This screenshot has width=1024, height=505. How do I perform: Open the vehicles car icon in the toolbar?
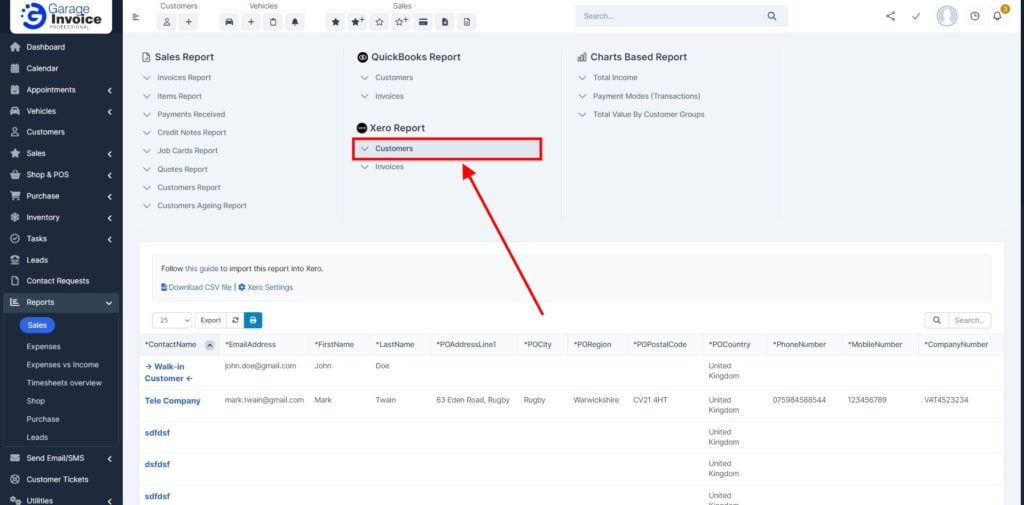coord(229,22)
